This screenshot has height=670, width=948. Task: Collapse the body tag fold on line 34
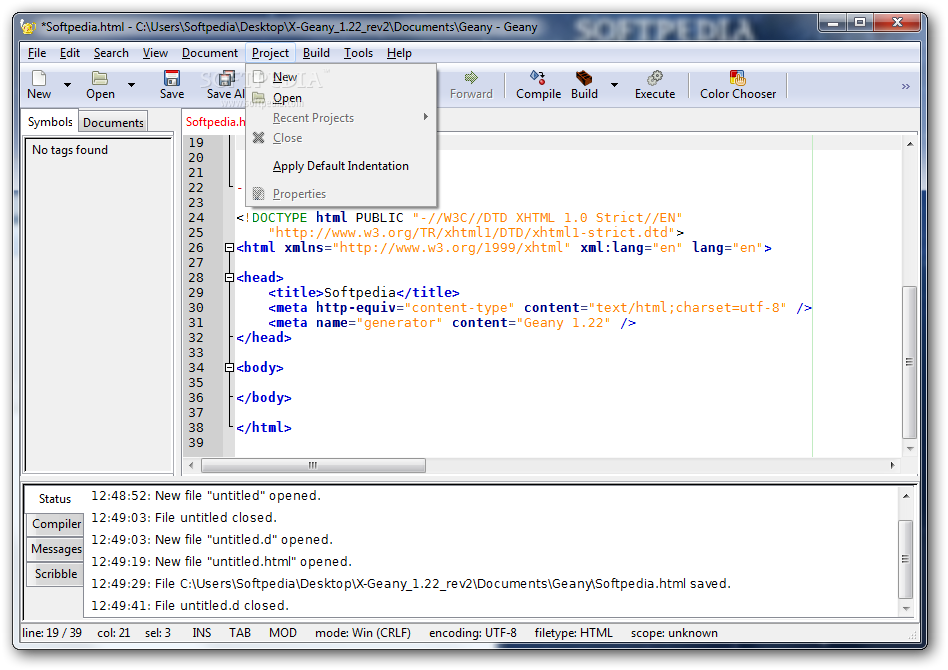click(x=229, y=368)
